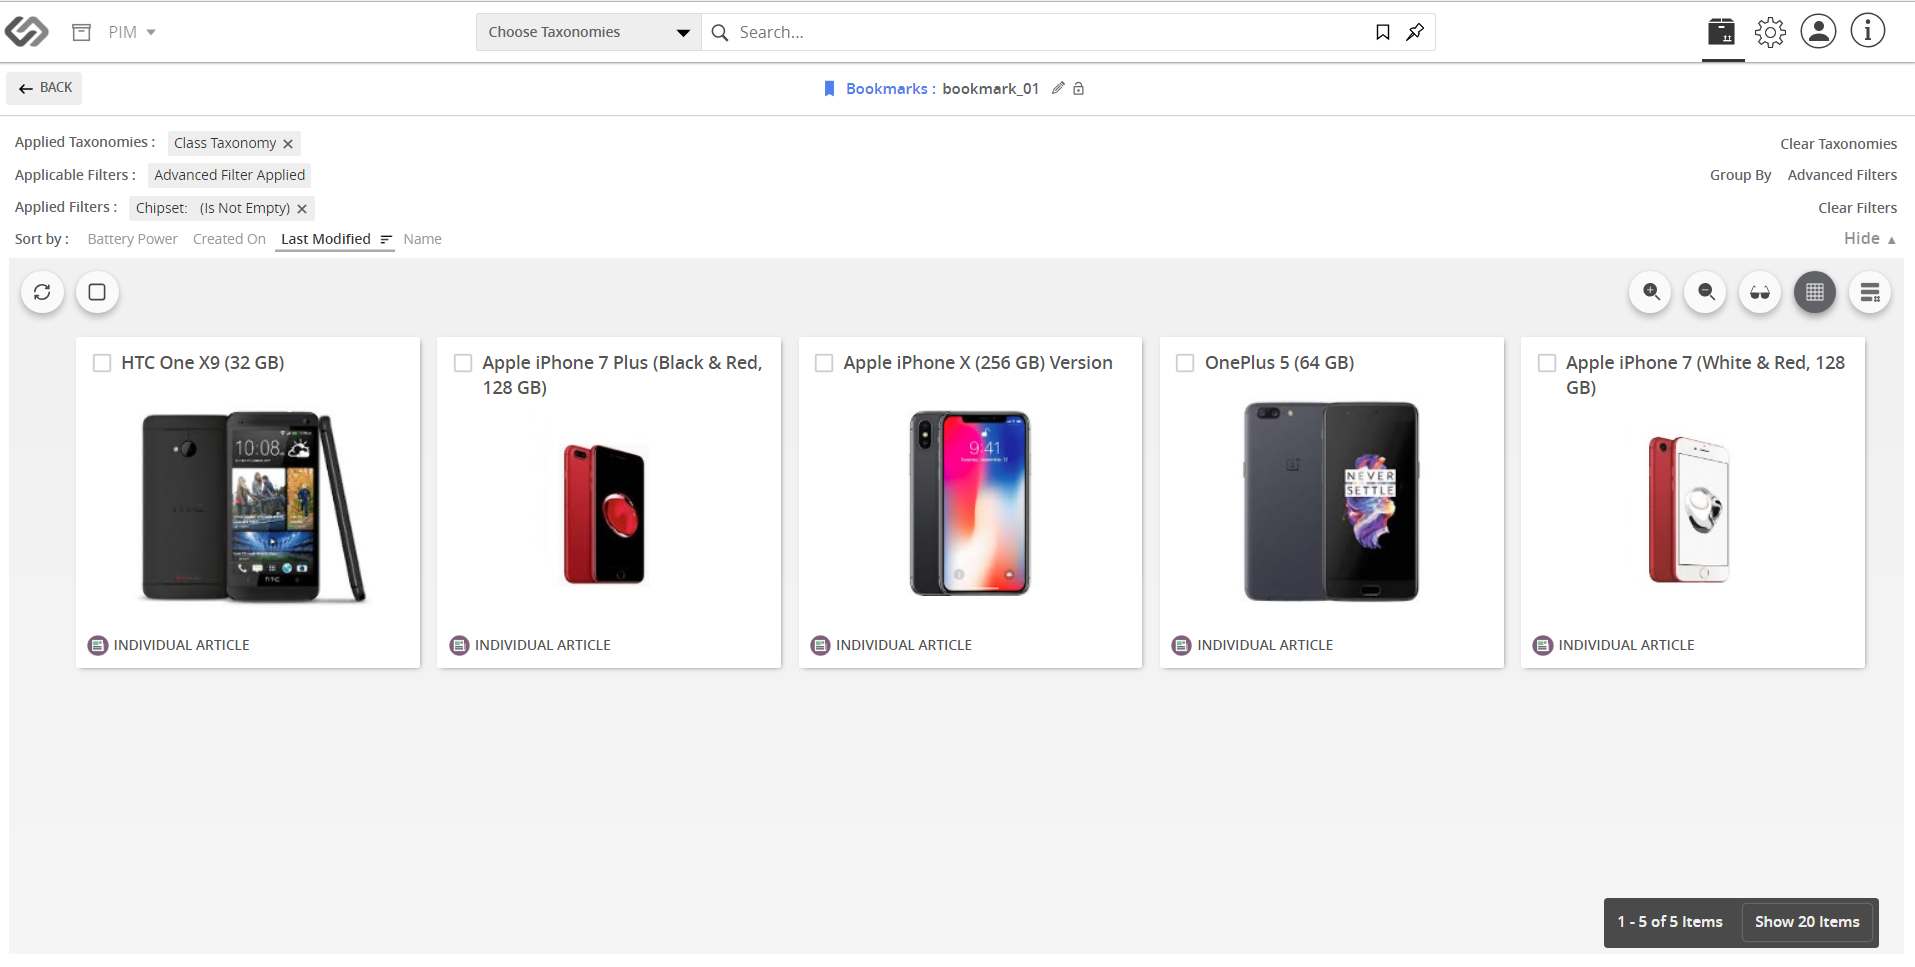Click Clear Taxonomies
This screenshot has width=1915, height=967.
[x=1838, y=144]
